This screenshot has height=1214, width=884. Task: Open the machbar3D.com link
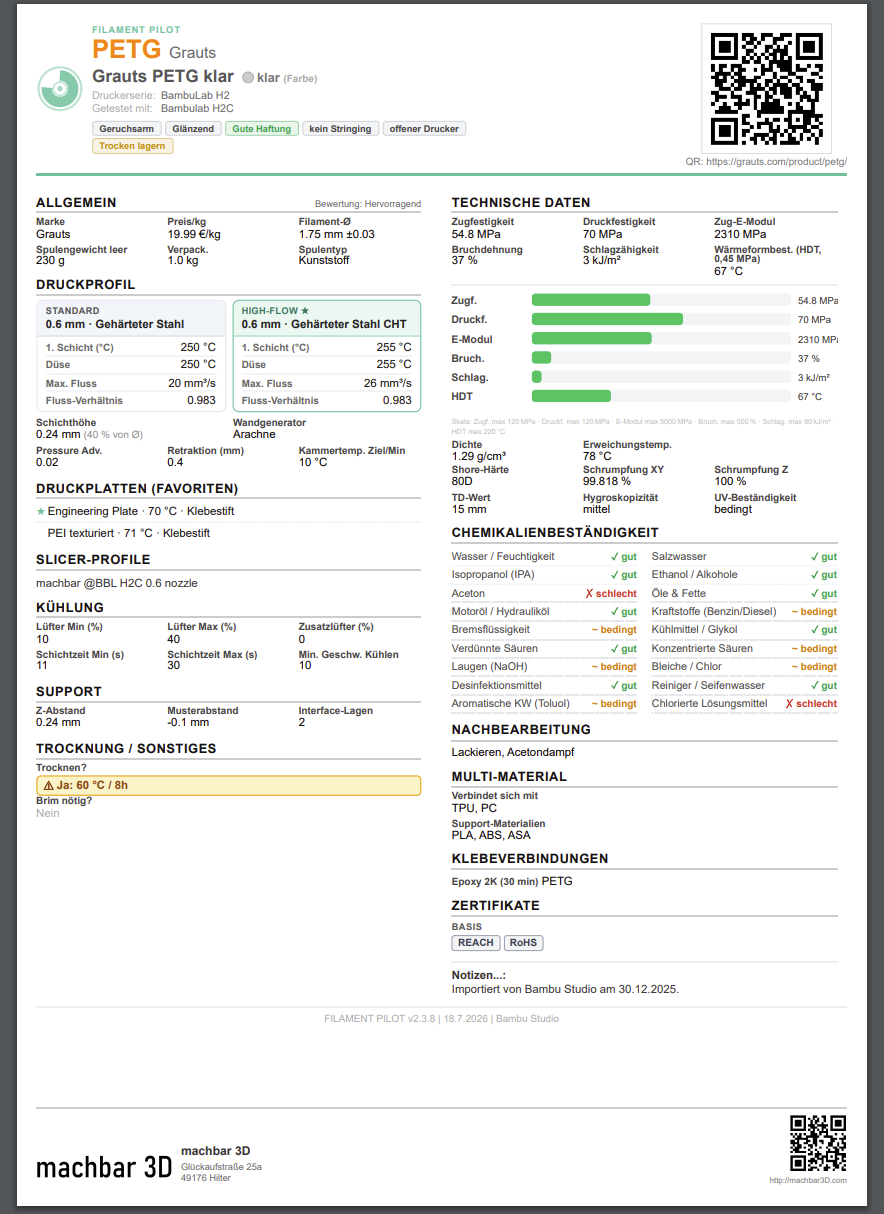click(808, 1181)
